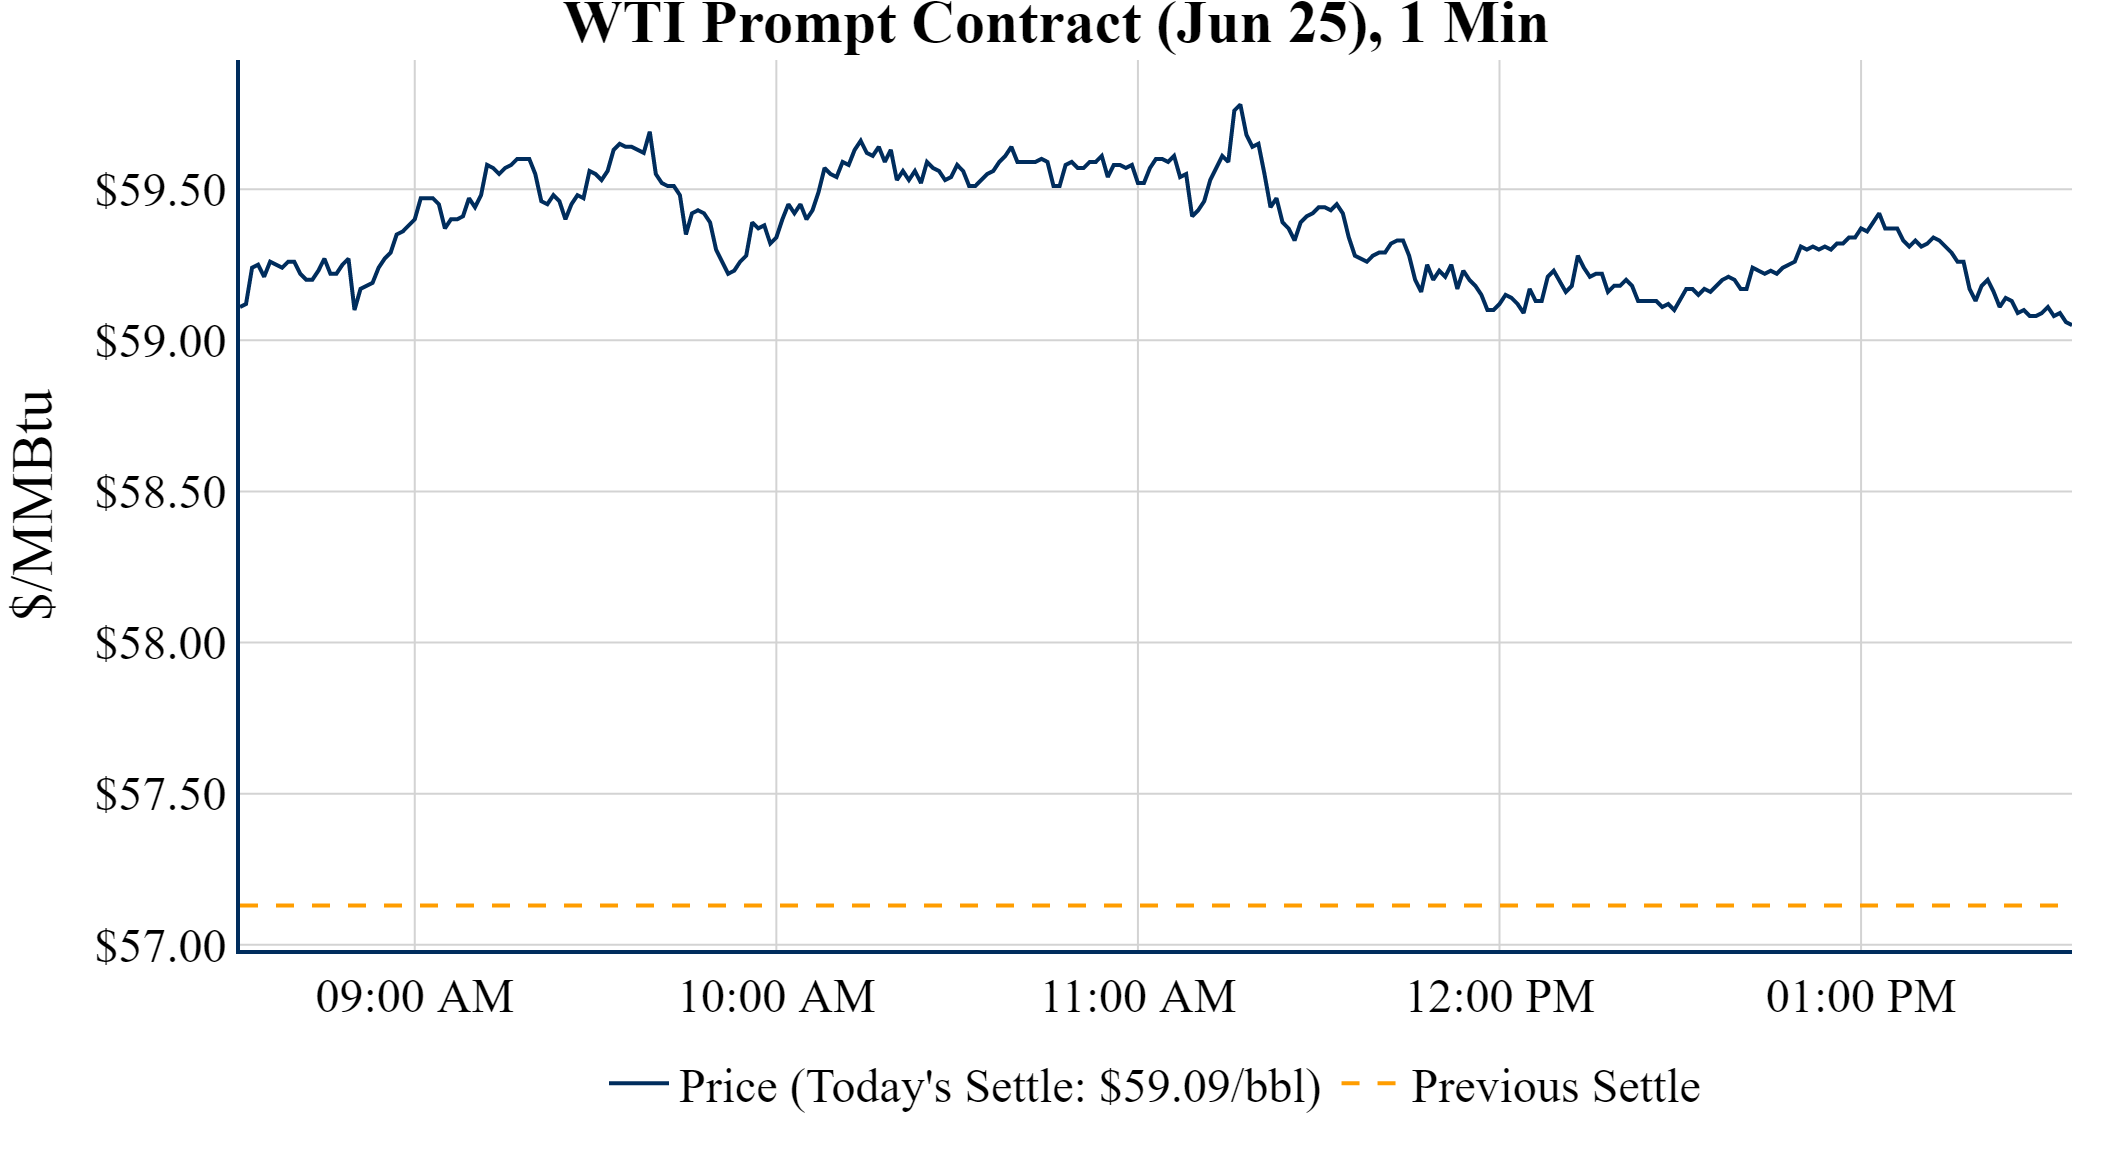This screenshot has height=1152, width=2112.
Task: Click the orange dashed Previous Settle line
Action: tap(1100, 905)
